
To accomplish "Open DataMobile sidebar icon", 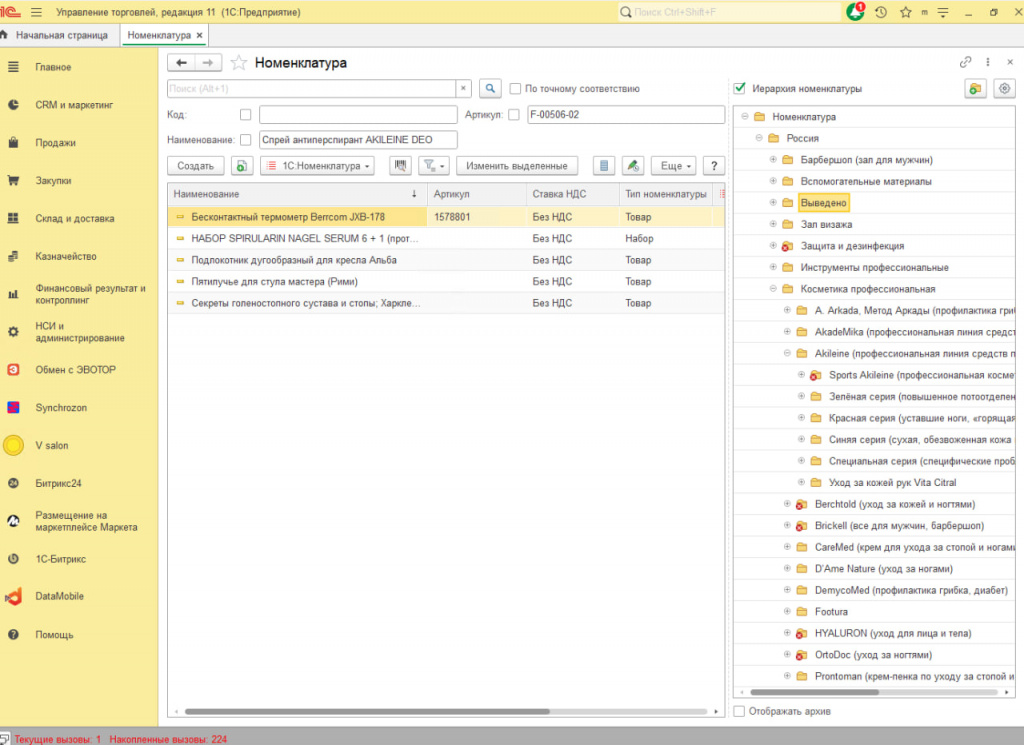I will tap(13, 596).
